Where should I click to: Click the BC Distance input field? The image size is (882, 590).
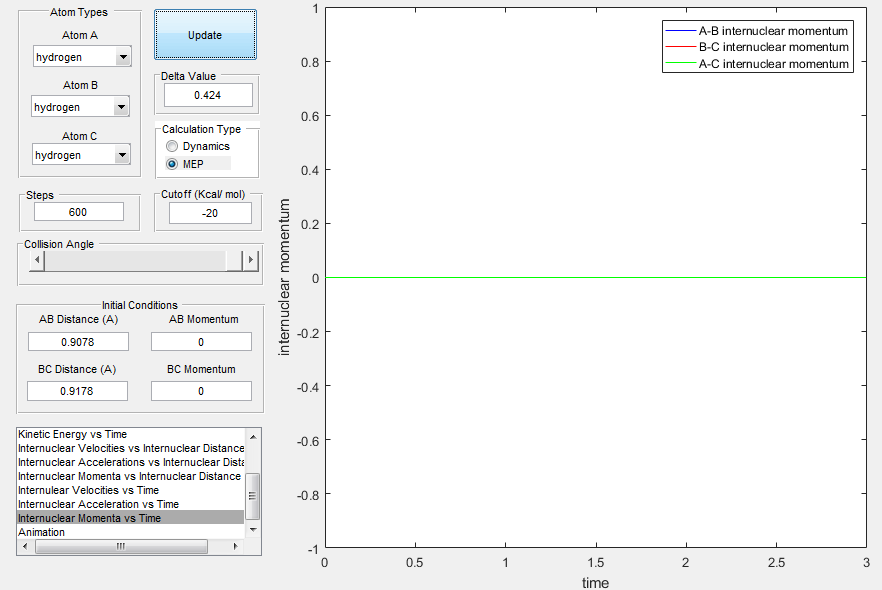pyautogui.click(x=77, y=391)
